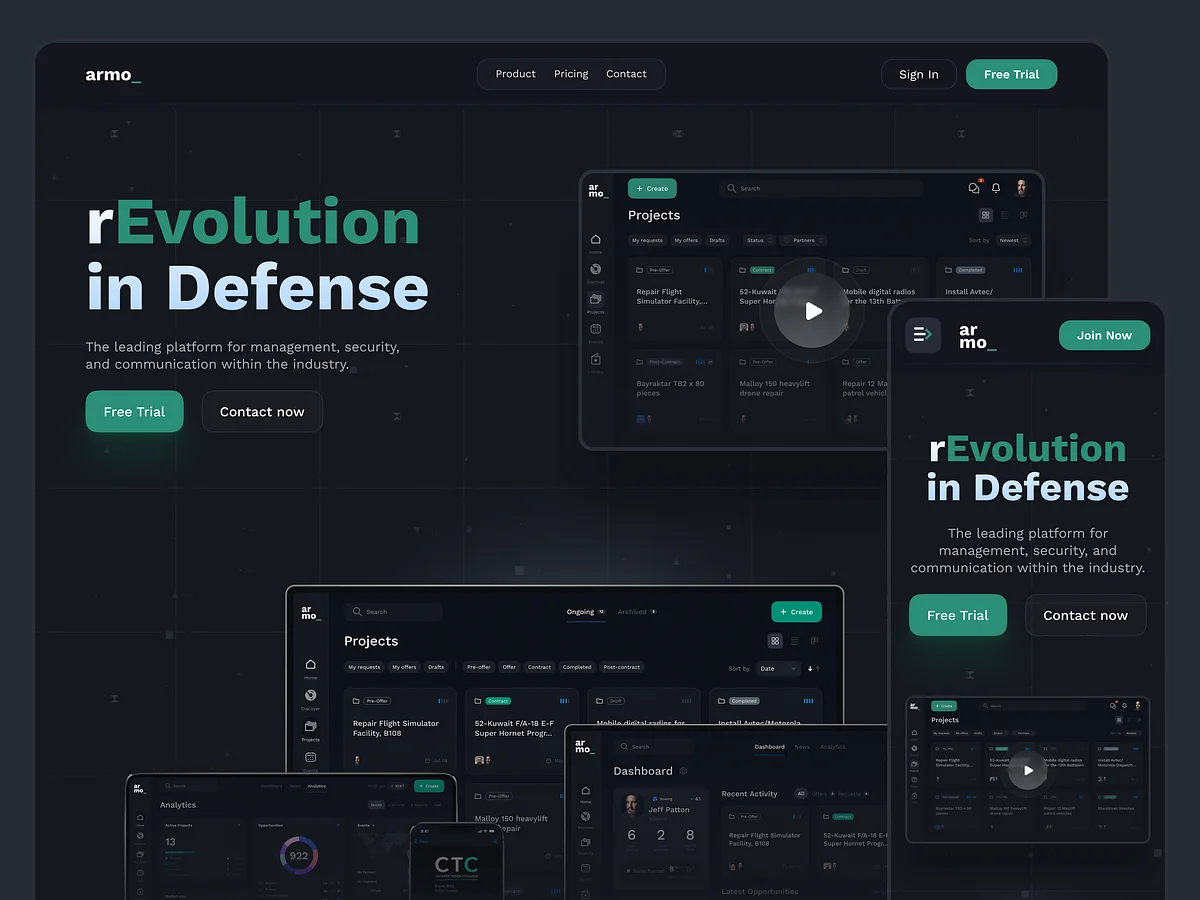Switch to grid view in laptop mockup
Screen dimensions: 1200x900
pyautogui.click(x=775, y=641)
